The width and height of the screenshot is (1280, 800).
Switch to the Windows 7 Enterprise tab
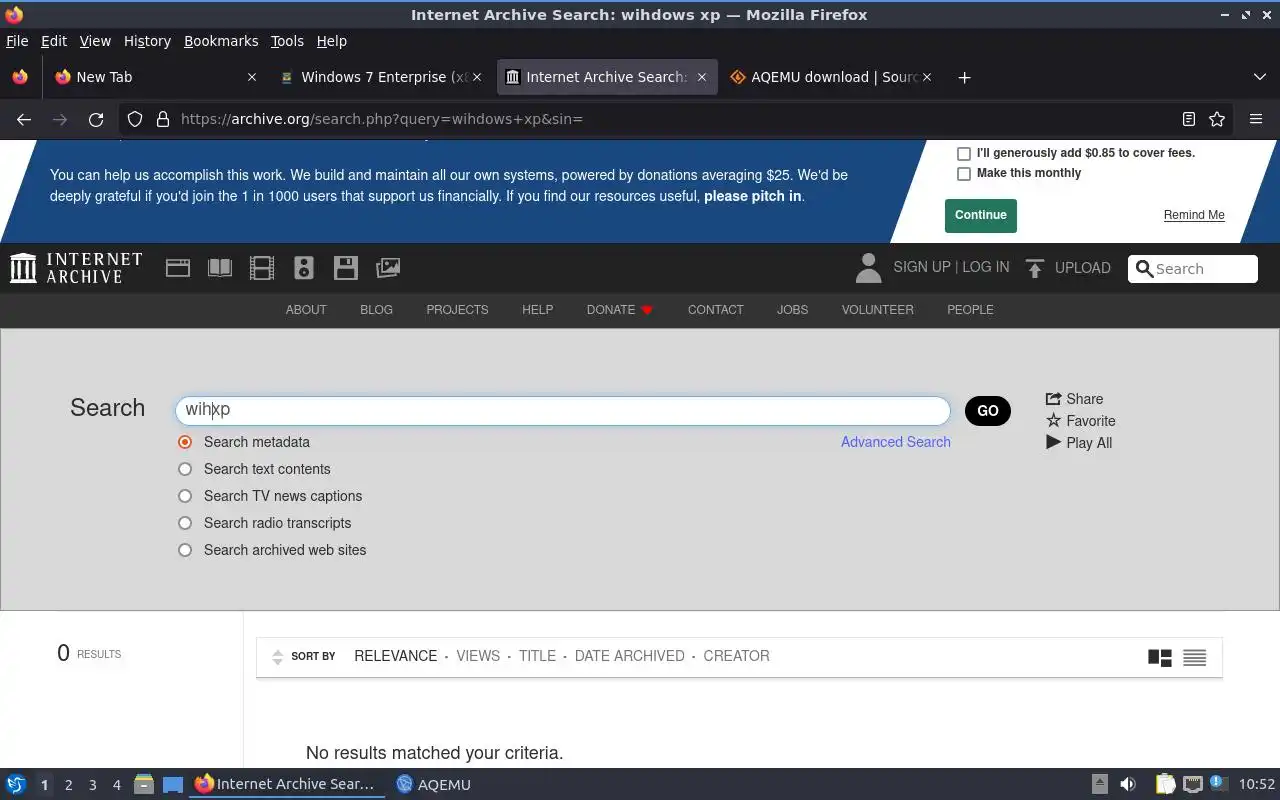coord(383,77)
